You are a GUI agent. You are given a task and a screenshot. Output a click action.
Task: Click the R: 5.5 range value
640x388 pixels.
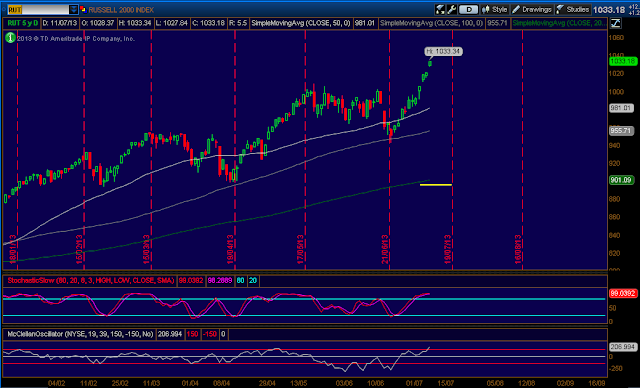pyautogui.click(x=238, y=23)
